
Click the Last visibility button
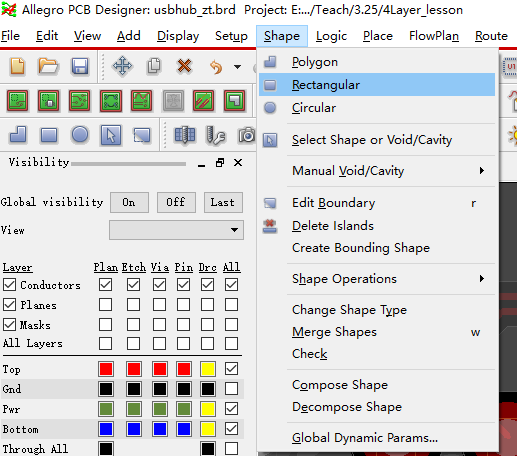coord(223,202)
